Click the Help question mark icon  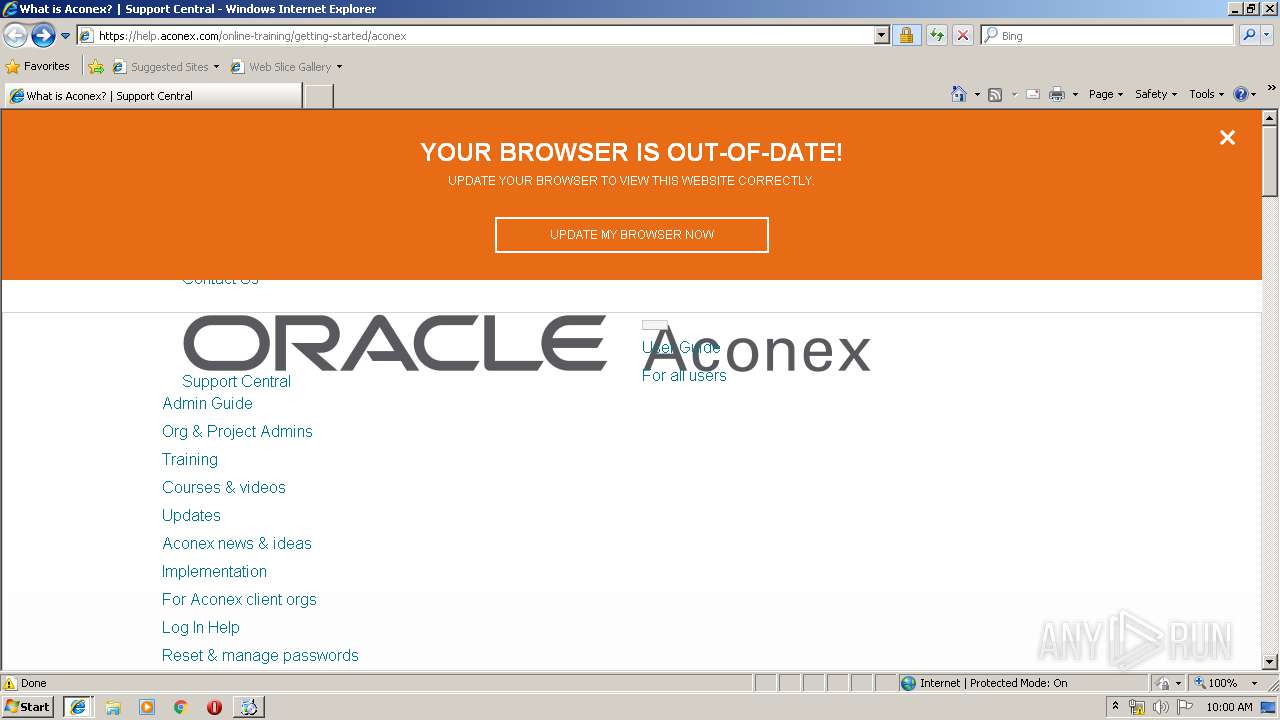(x=1241, y=94)
